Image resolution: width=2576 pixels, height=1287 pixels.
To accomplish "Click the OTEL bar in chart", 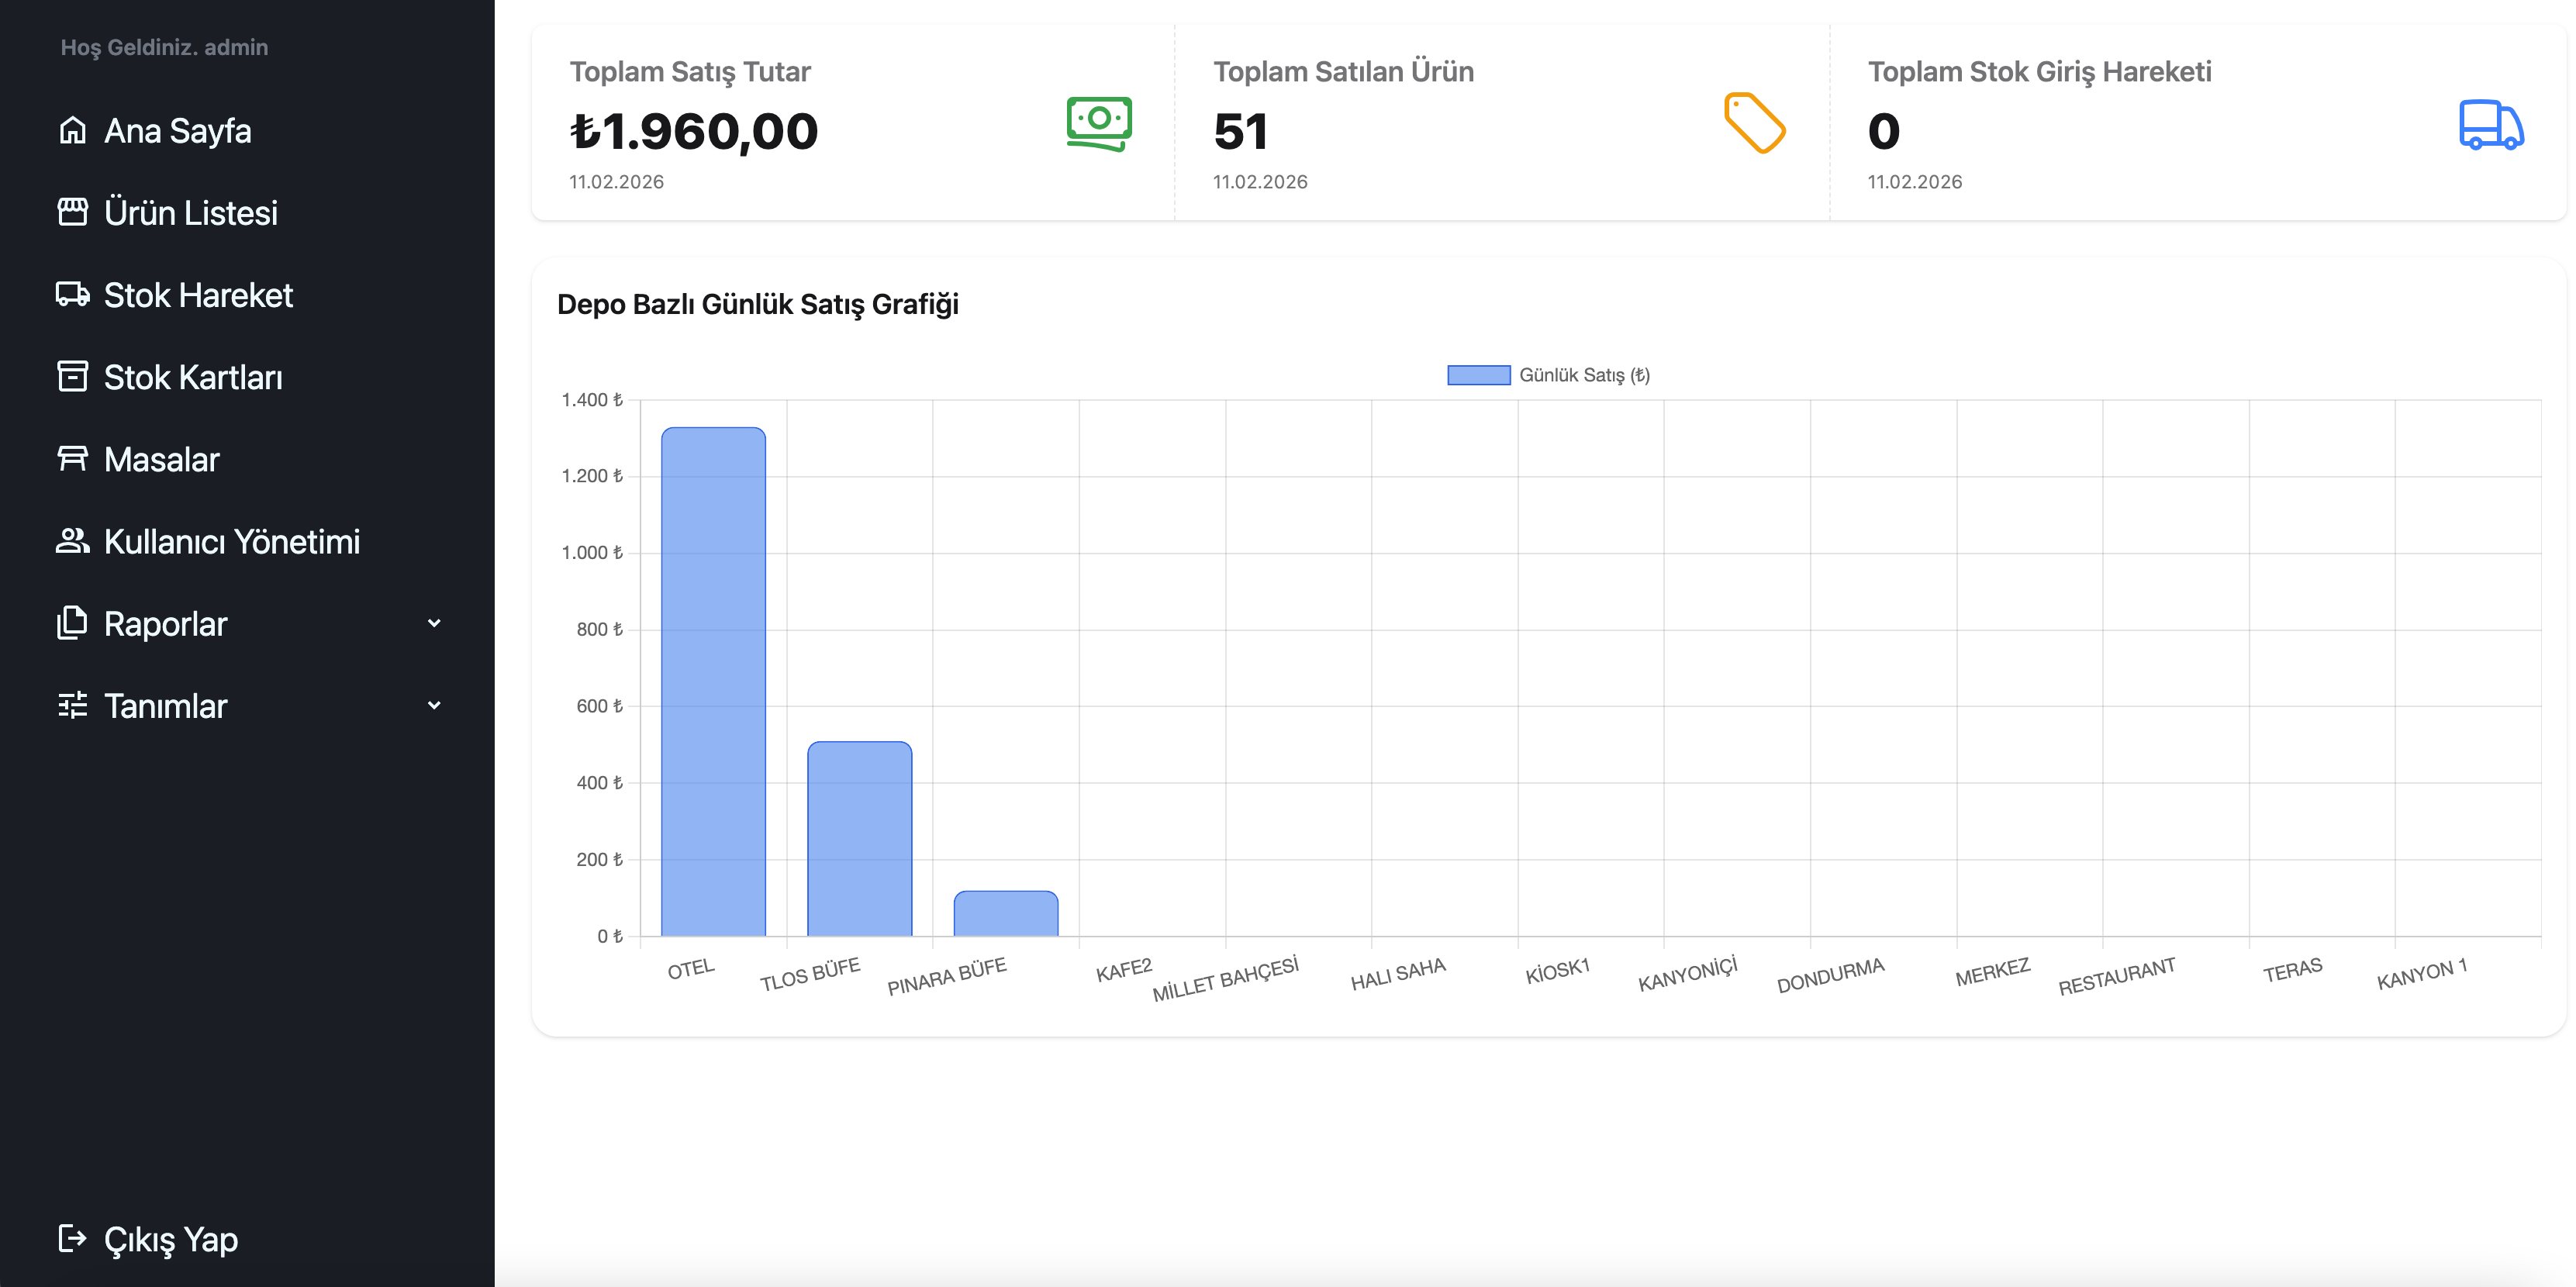I will [713, 682].
